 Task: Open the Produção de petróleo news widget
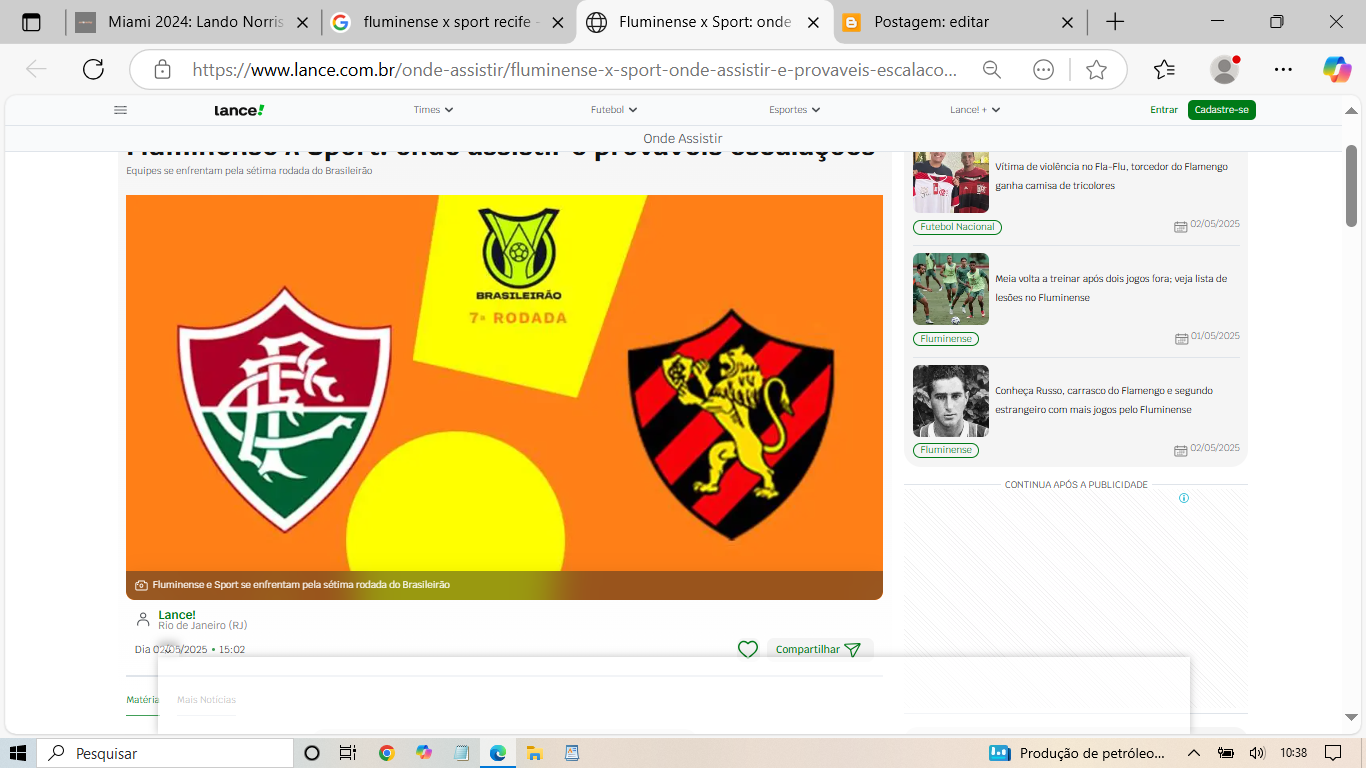(1077, 753)
